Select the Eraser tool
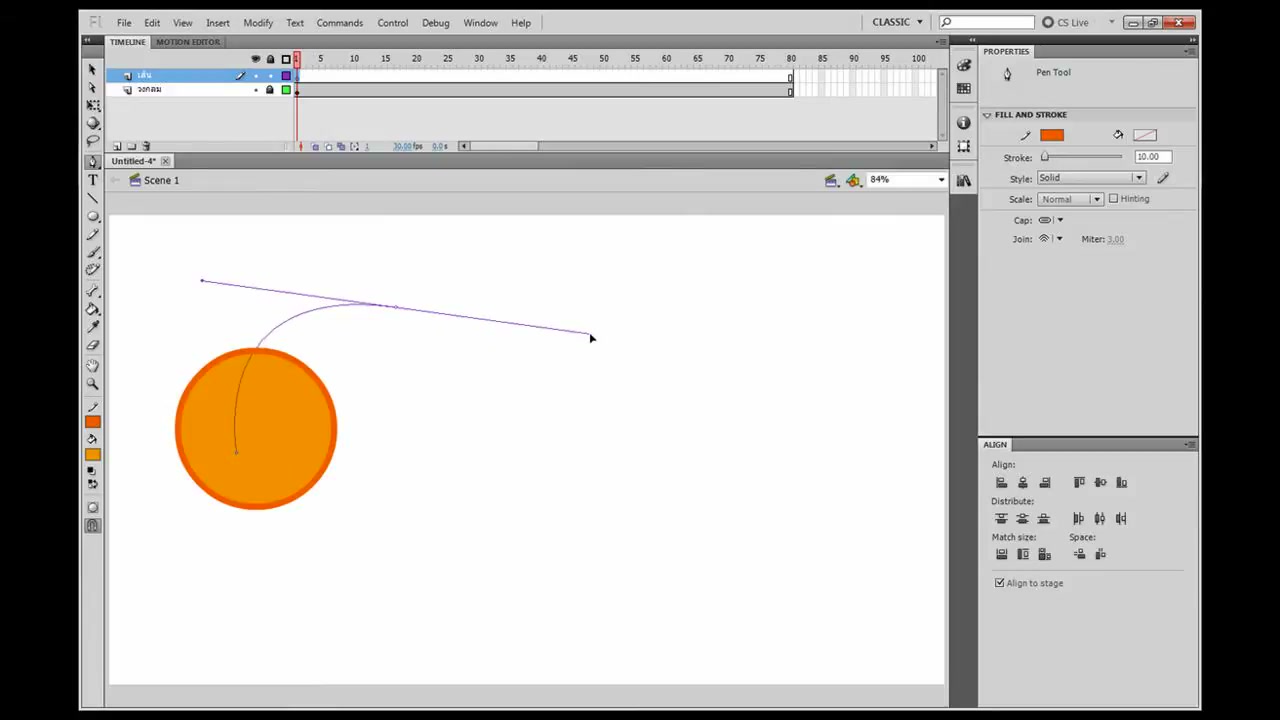The width and height of the screenshot is (1280, 720). pyautogui.click(x=92, y=345)
